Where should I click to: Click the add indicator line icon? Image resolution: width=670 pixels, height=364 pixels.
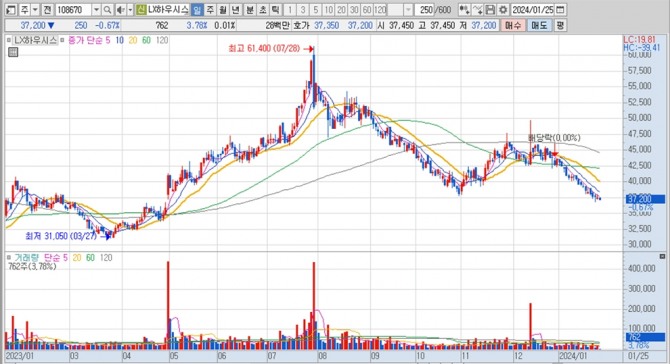pyautogui.click(x=478, y=10)
